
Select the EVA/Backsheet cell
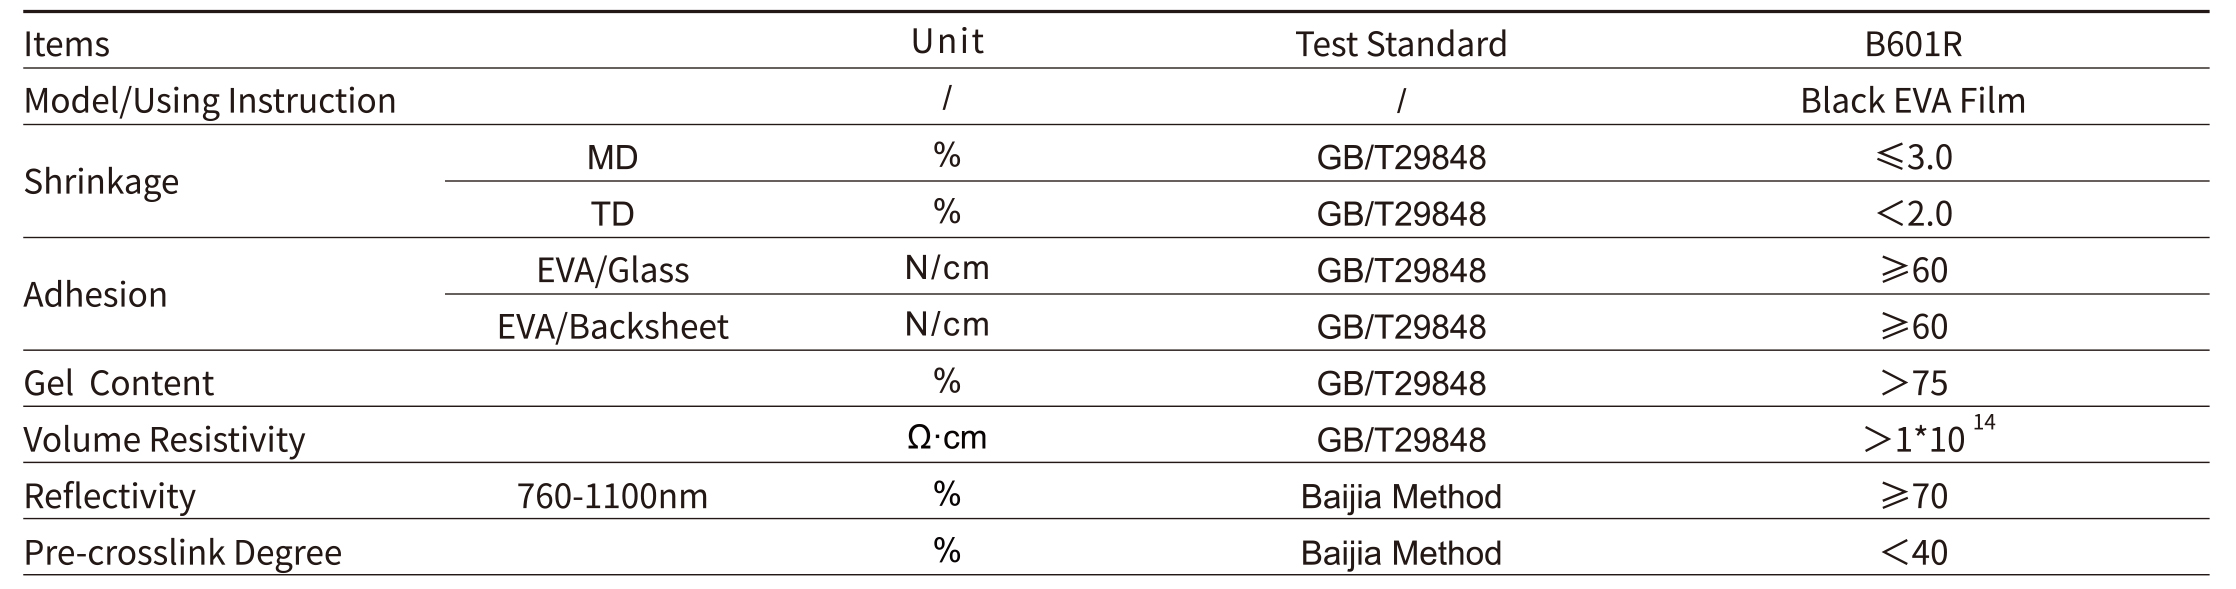pos(612,326)
